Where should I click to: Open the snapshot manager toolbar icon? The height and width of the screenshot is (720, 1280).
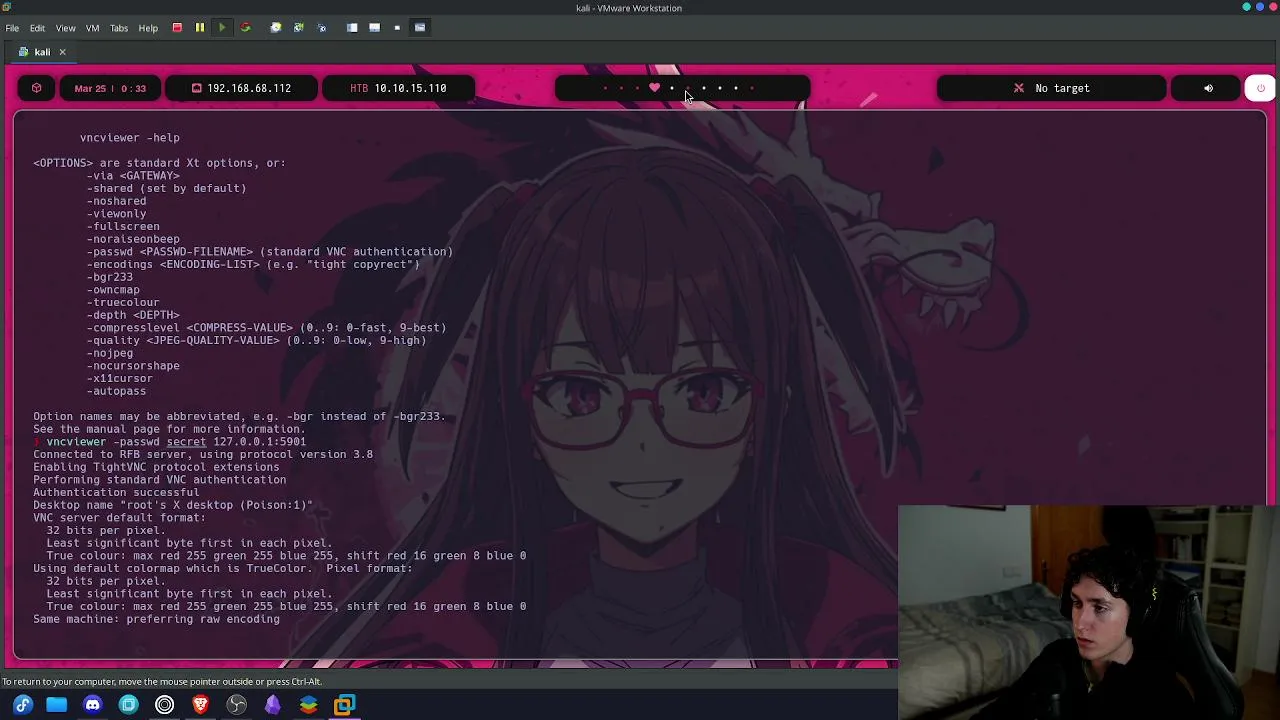coord(321,28)
